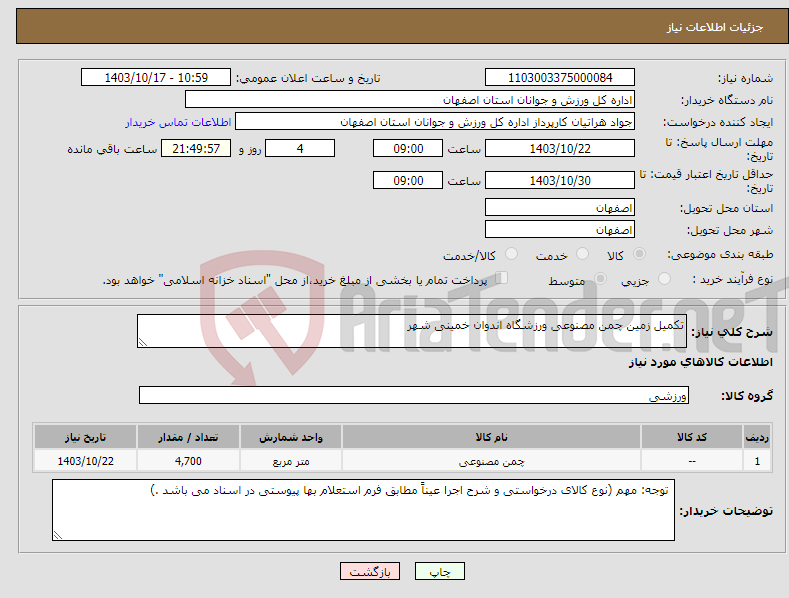Select the کالا/خدمت radio button
Viewport: 789px width, 598px height.
[x=511, y=254]
